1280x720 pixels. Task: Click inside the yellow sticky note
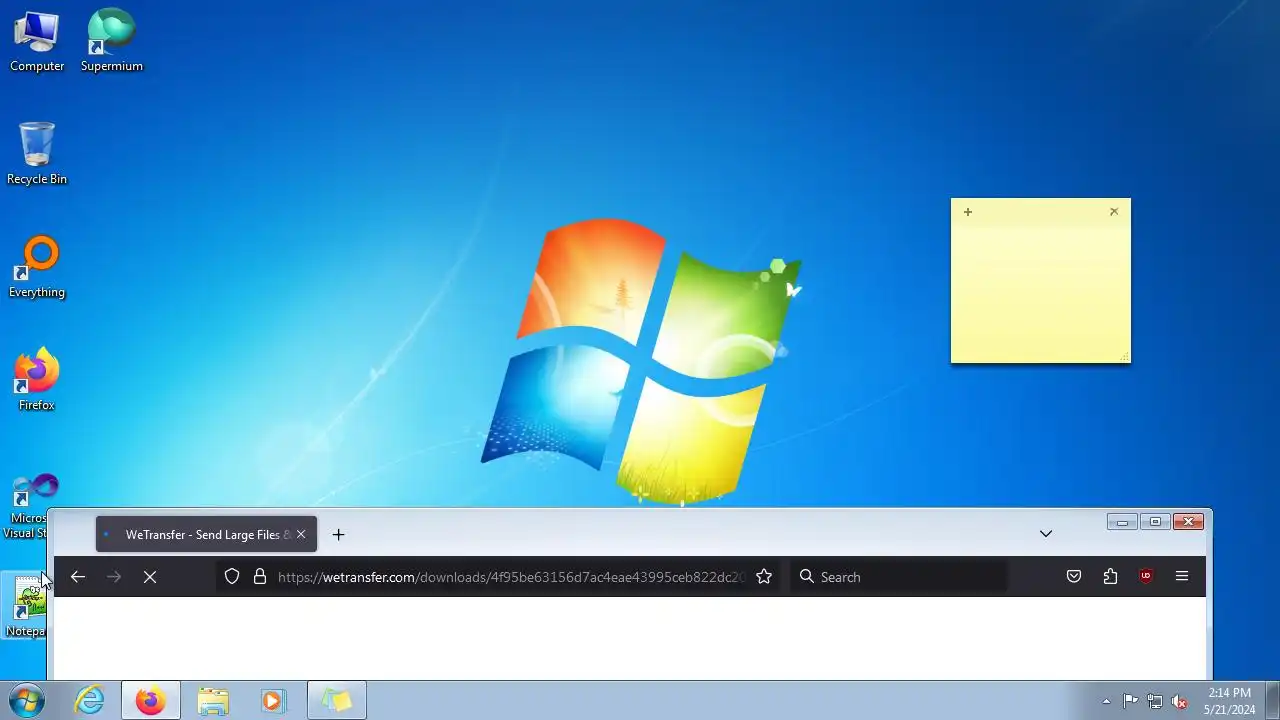(x=1040, y=292)
